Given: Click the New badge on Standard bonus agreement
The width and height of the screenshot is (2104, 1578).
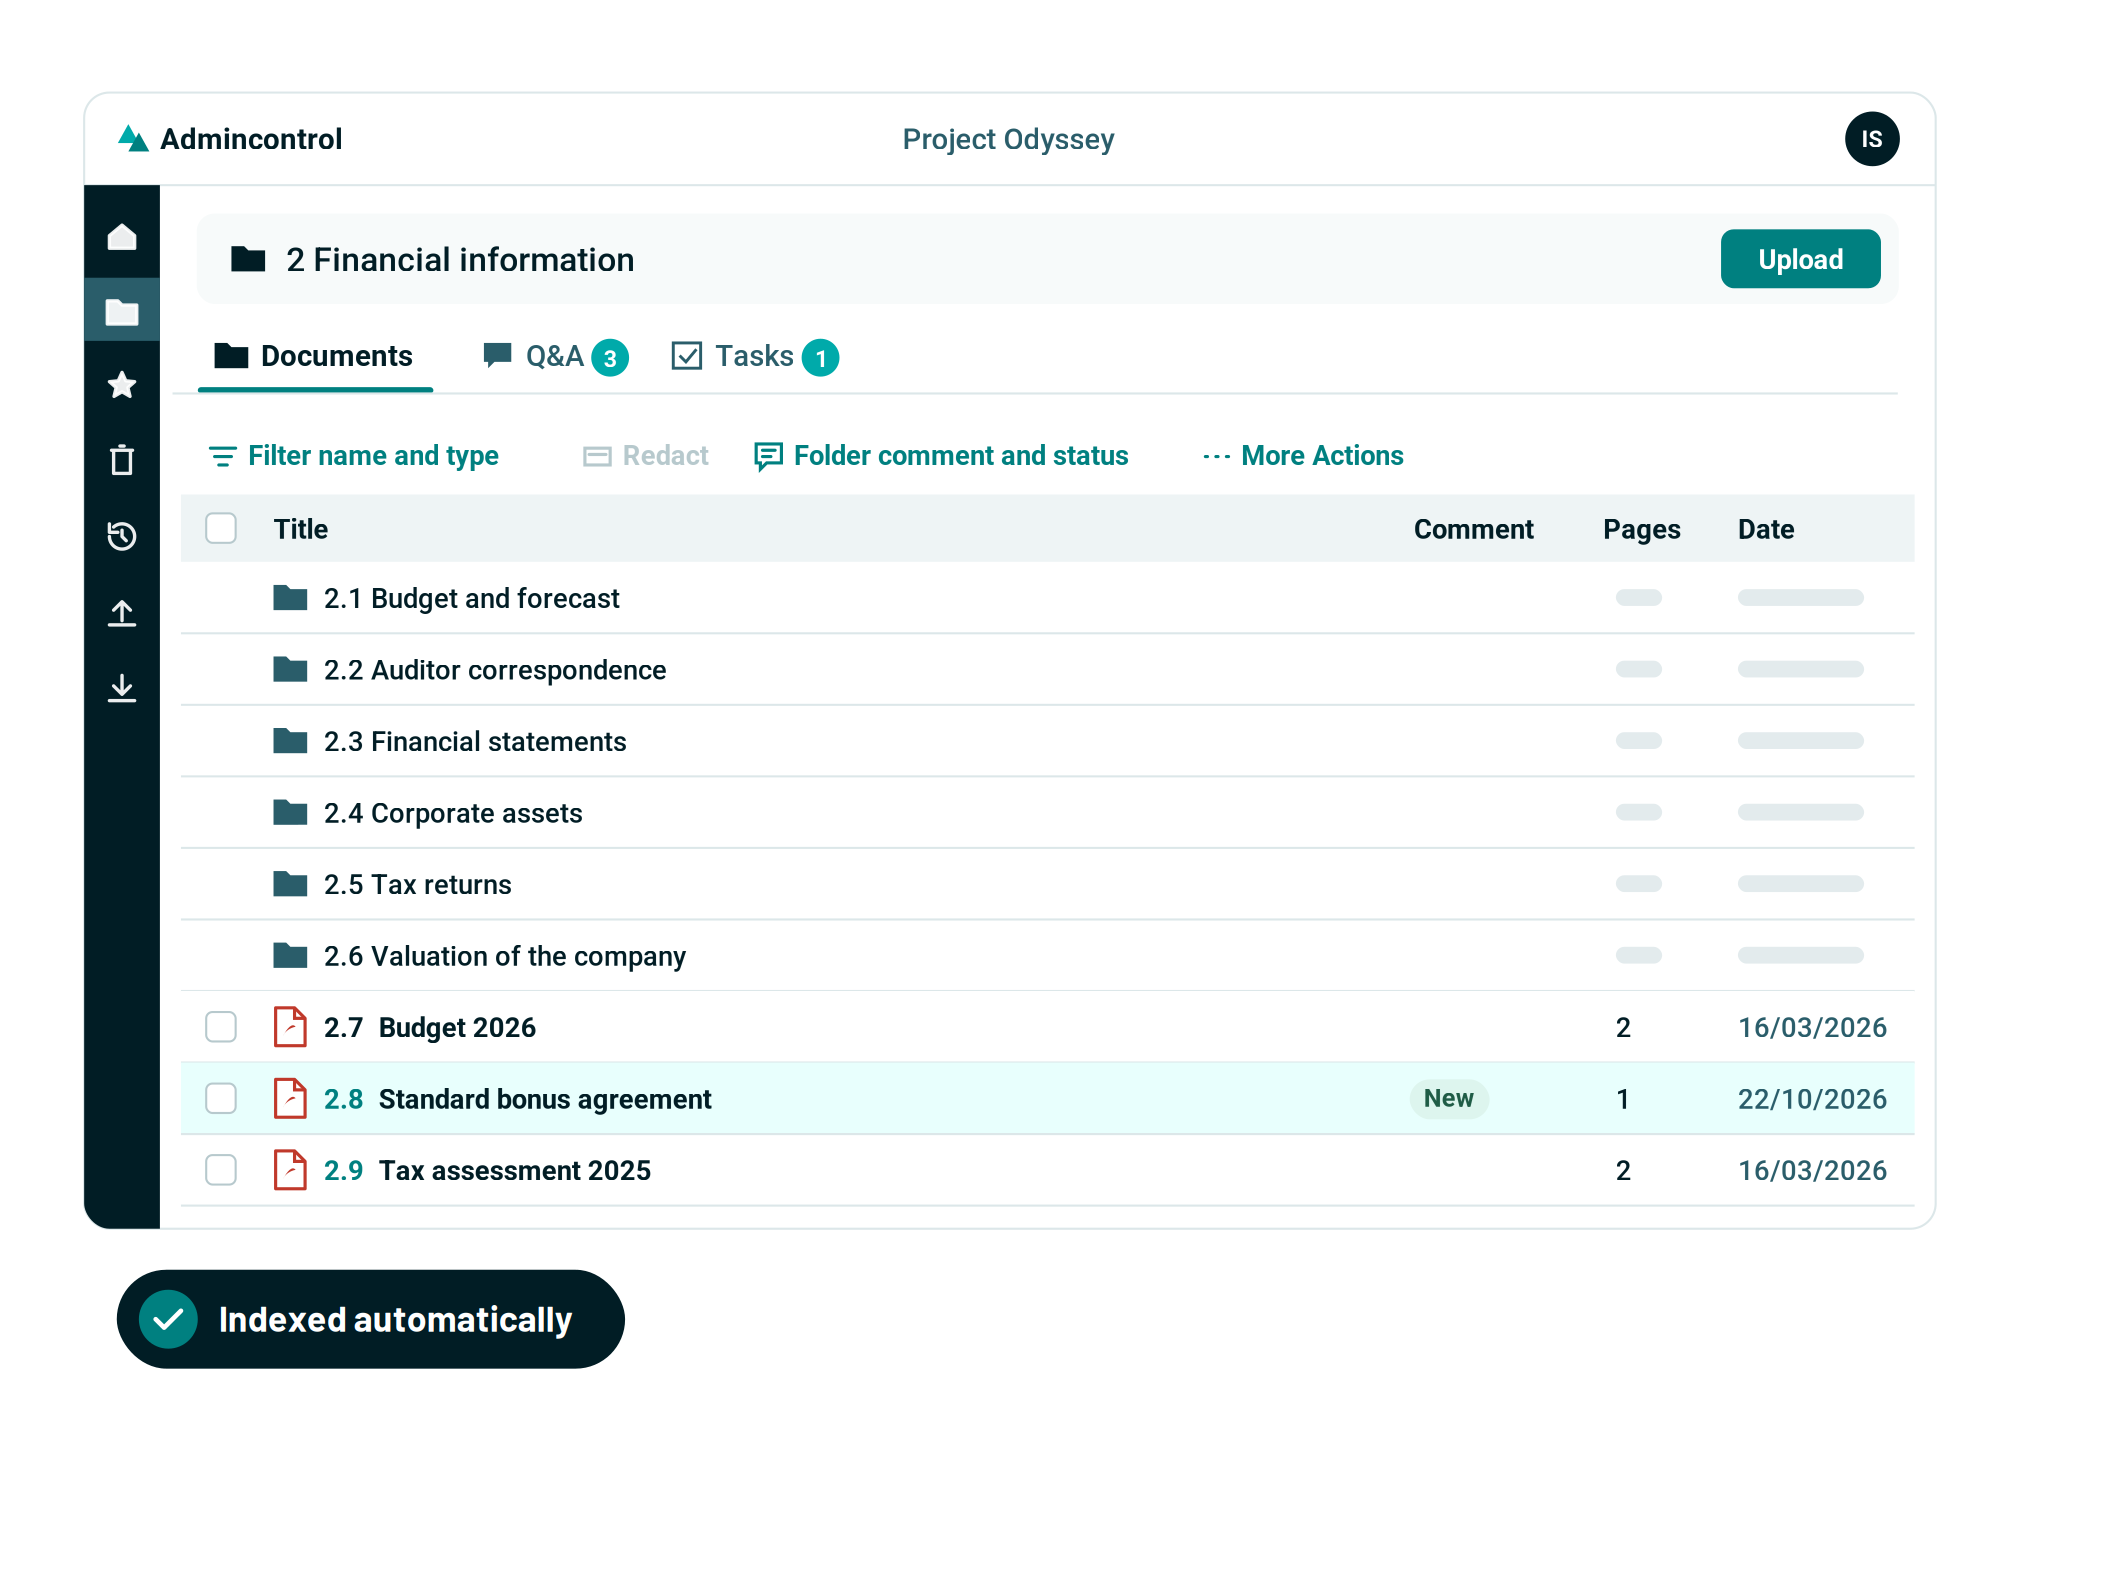Looking at the screenshot, I should (x=1449, y=1098).
